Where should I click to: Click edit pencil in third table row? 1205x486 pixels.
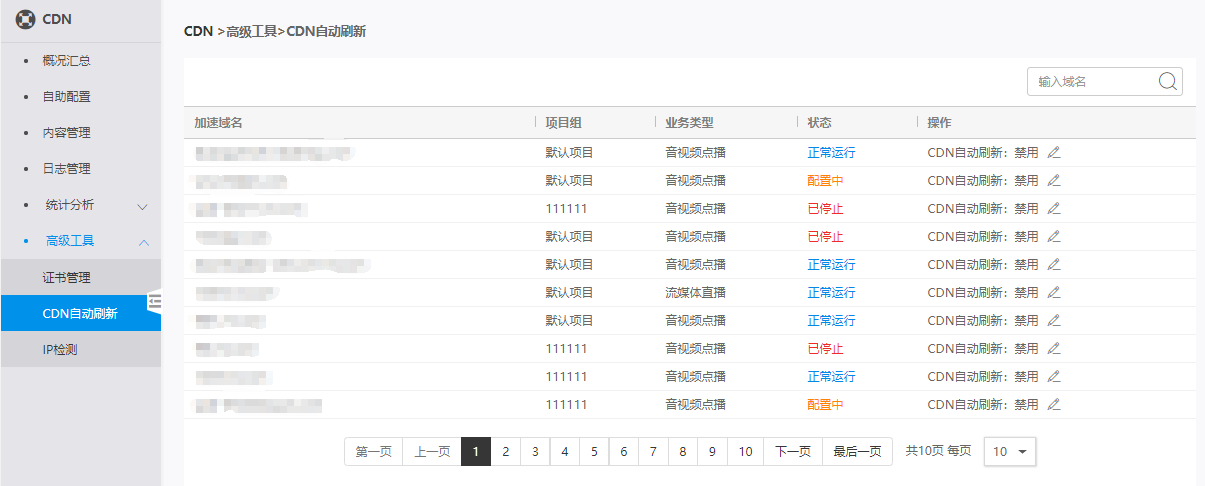click(x=1053, y=209)
